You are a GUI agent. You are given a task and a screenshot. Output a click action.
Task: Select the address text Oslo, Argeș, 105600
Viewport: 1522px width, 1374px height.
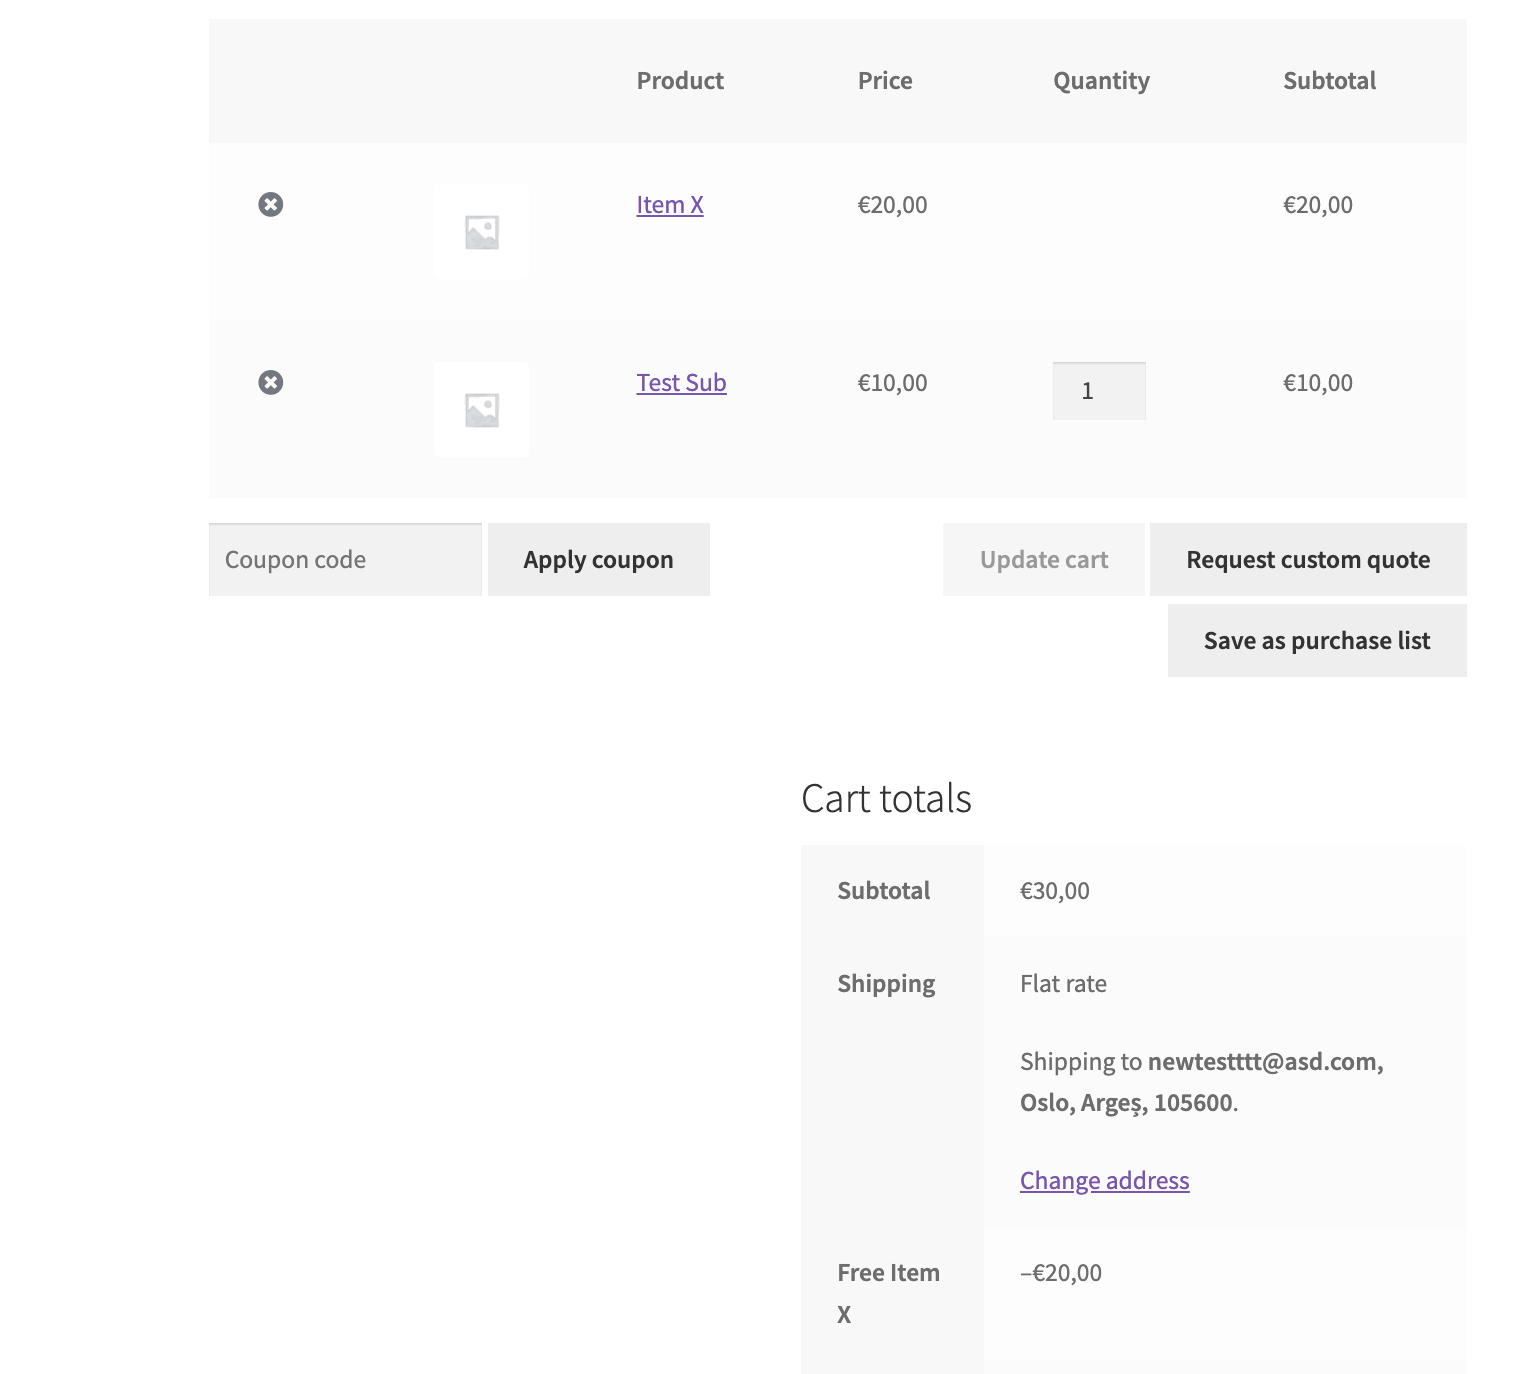[x=1126, y=1103]
